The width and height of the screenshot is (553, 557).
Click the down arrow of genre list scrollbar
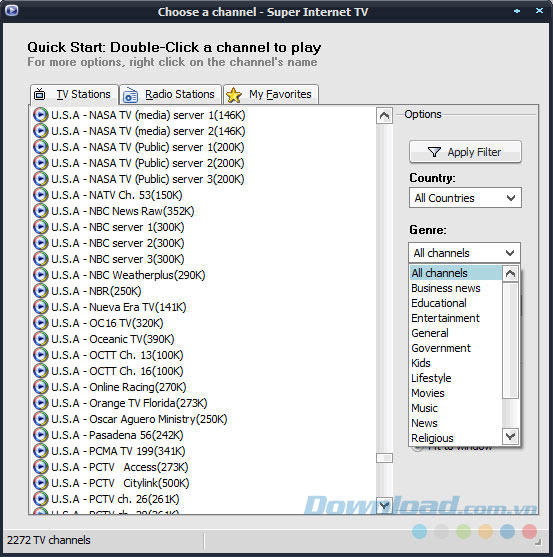coord(510,436)
